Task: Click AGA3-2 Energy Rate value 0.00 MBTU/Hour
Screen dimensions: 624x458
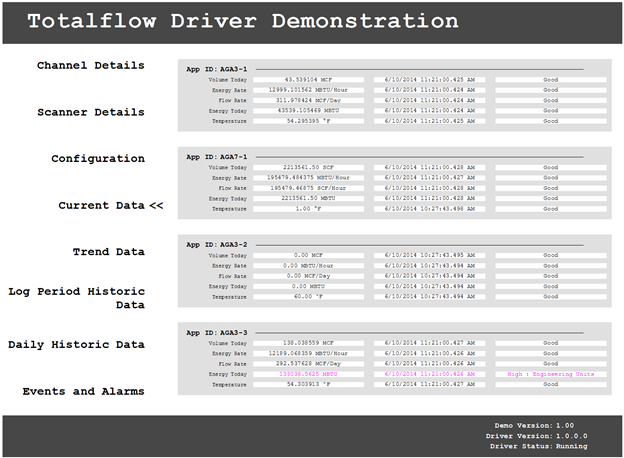Action: (x=308, y=265)
